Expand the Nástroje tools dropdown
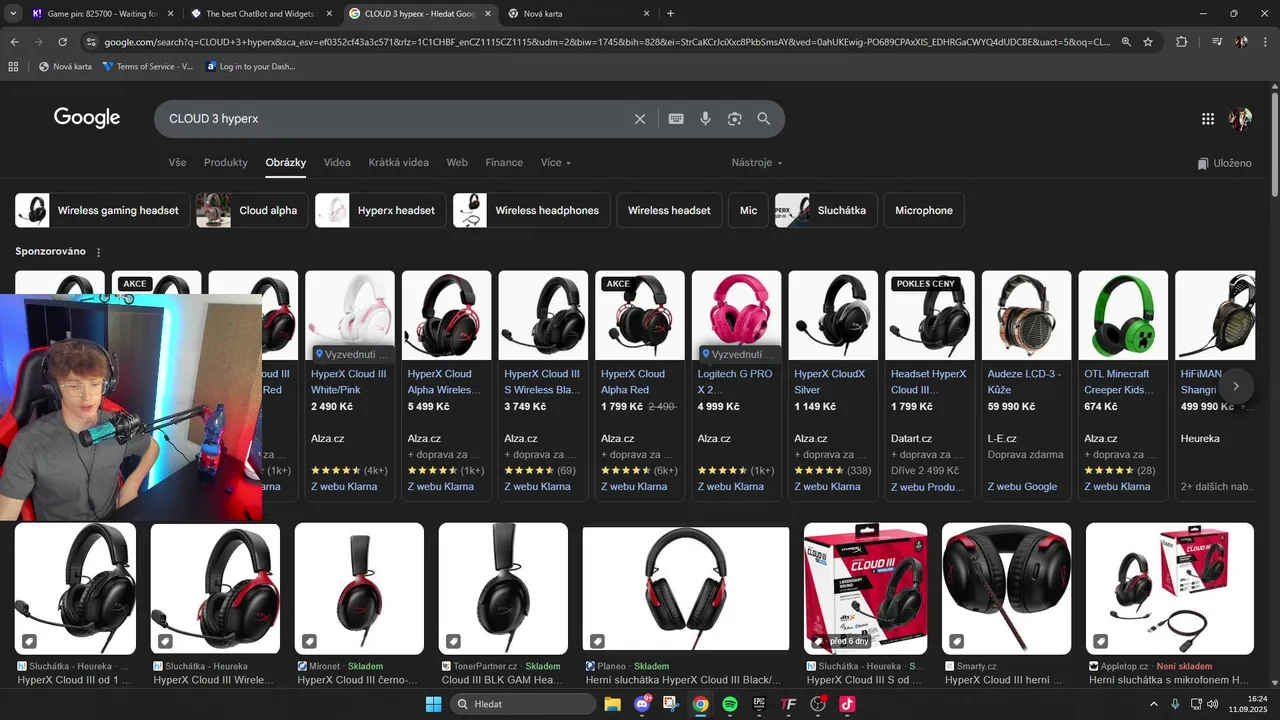 (x=757, y=162)
